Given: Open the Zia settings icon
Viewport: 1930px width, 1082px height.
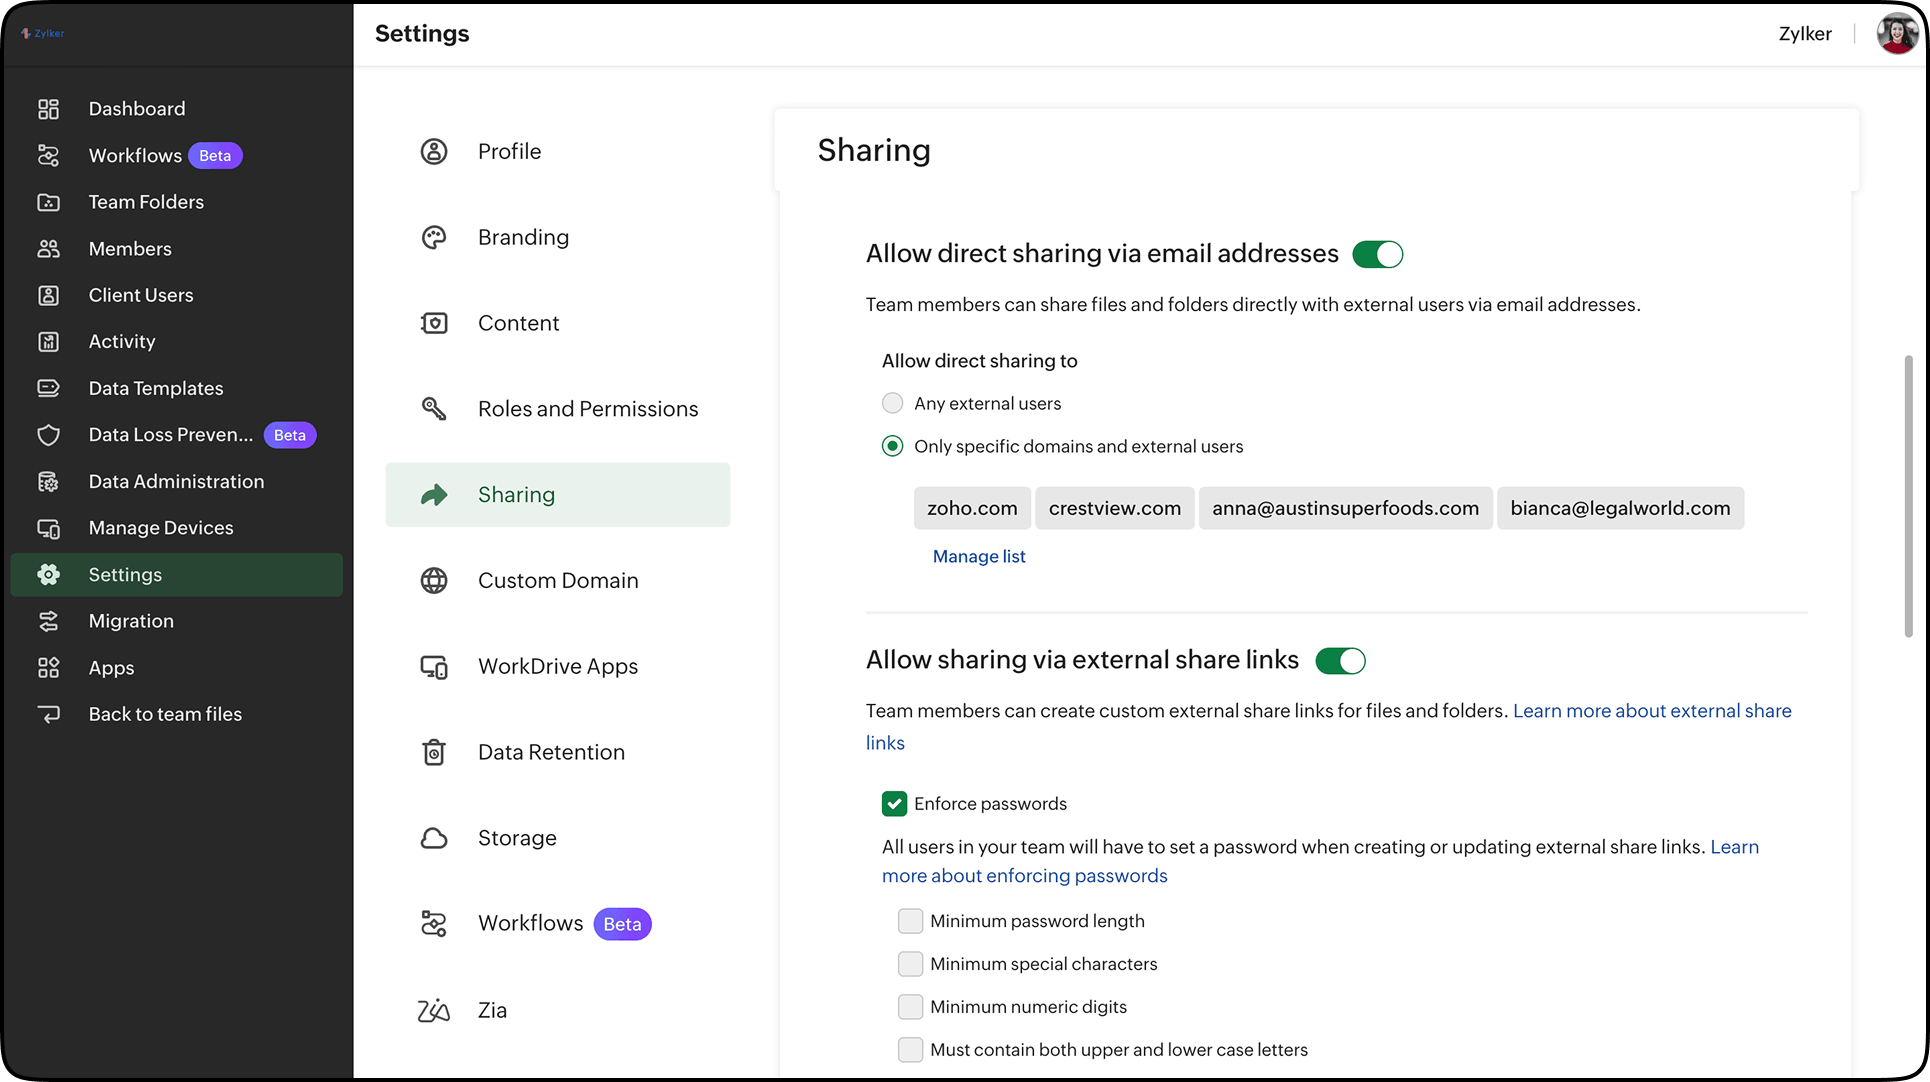Looking at the screenshot, I should pos(434,1010).
